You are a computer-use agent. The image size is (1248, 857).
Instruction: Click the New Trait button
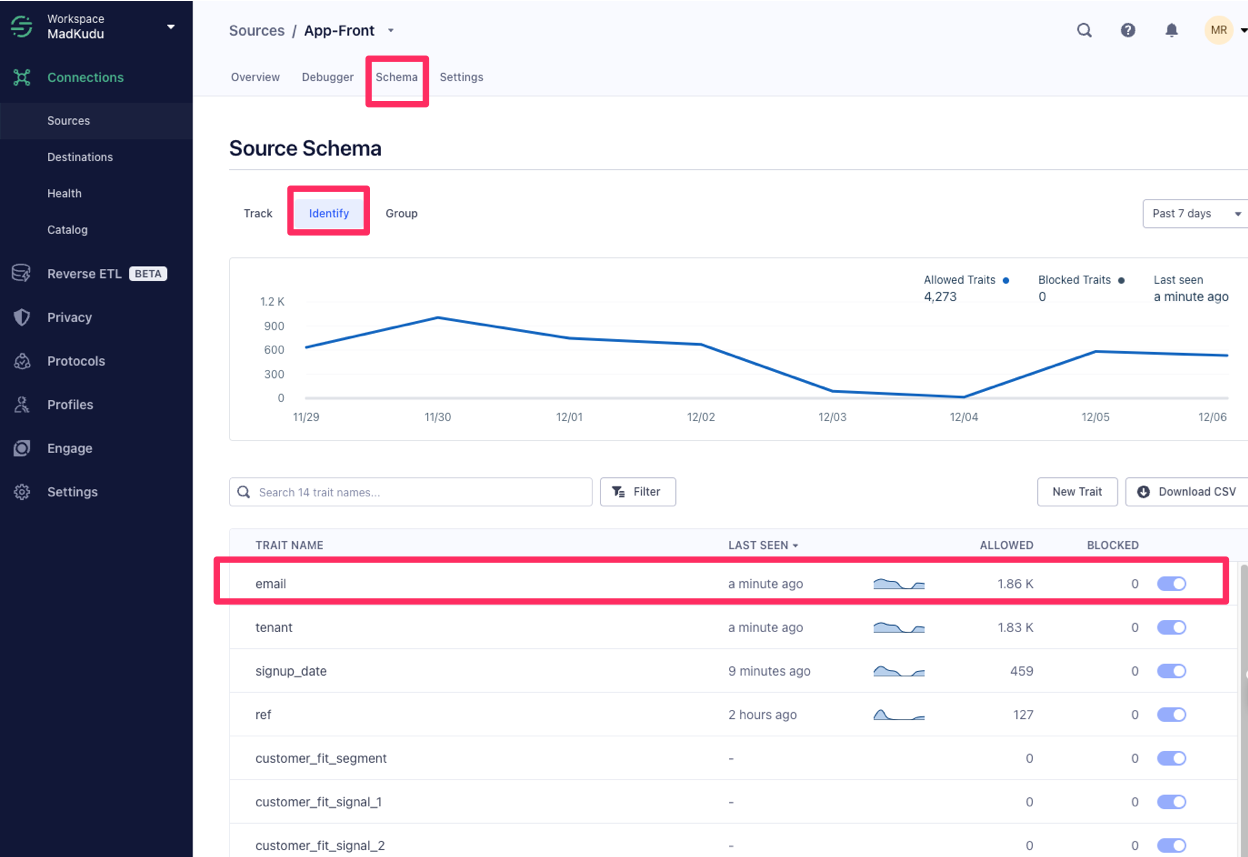tap(1077, 491)
